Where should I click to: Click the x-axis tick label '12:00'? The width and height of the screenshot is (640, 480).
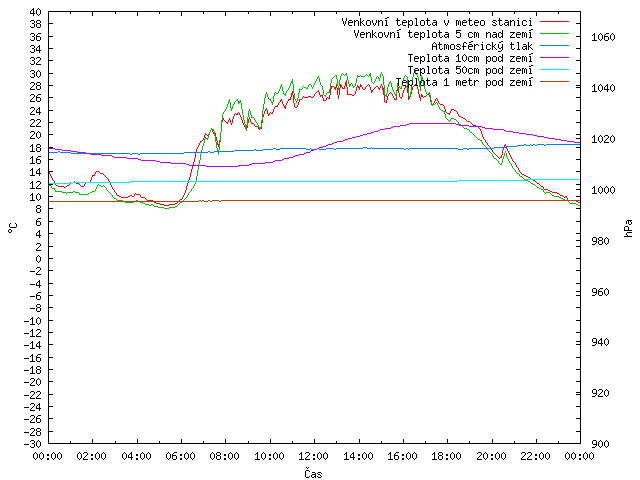click(313, 456)
